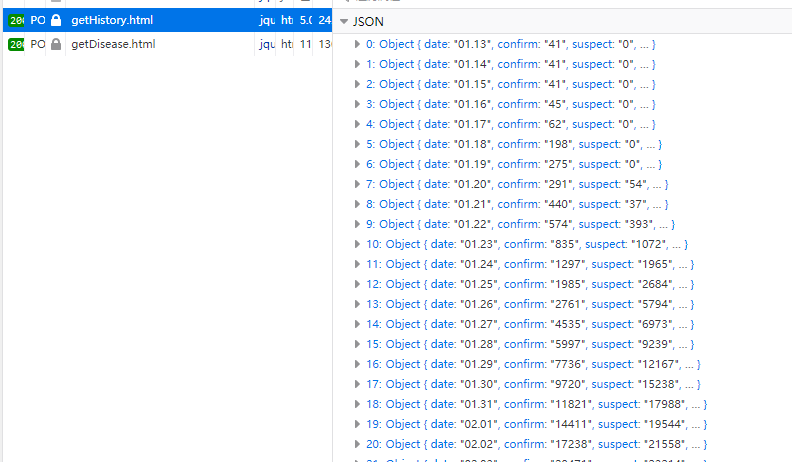Expand object 10 with date 01.23
Image resolution: width=792 pixels, height=462 pixels.
pyautogui.click(x=357, y=244)
